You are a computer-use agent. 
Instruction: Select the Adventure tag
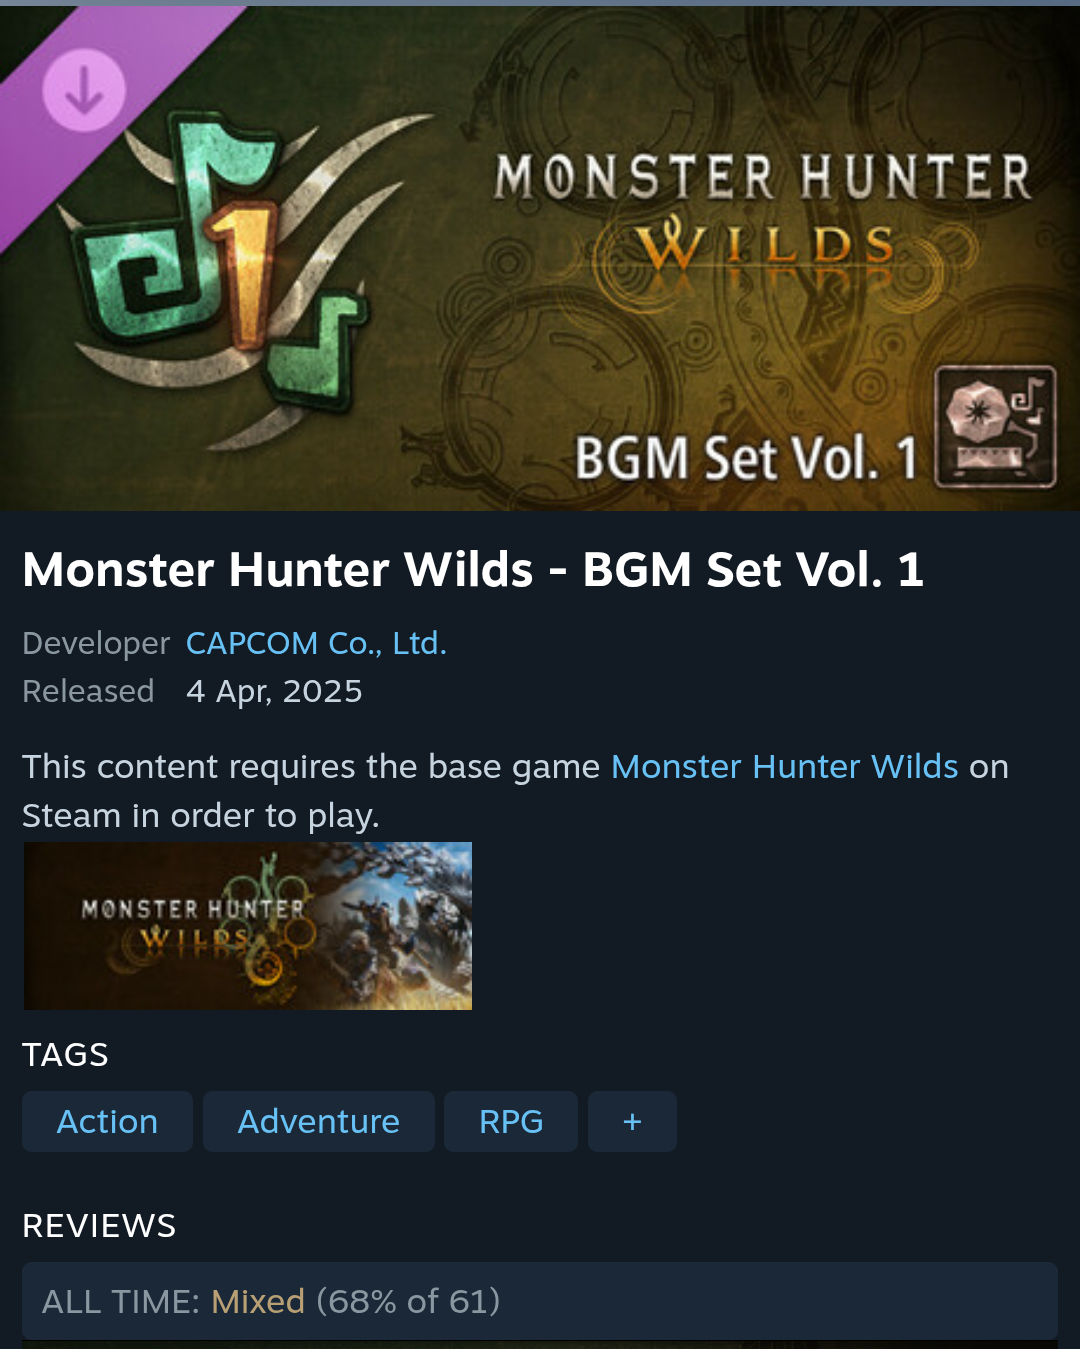319,1122
